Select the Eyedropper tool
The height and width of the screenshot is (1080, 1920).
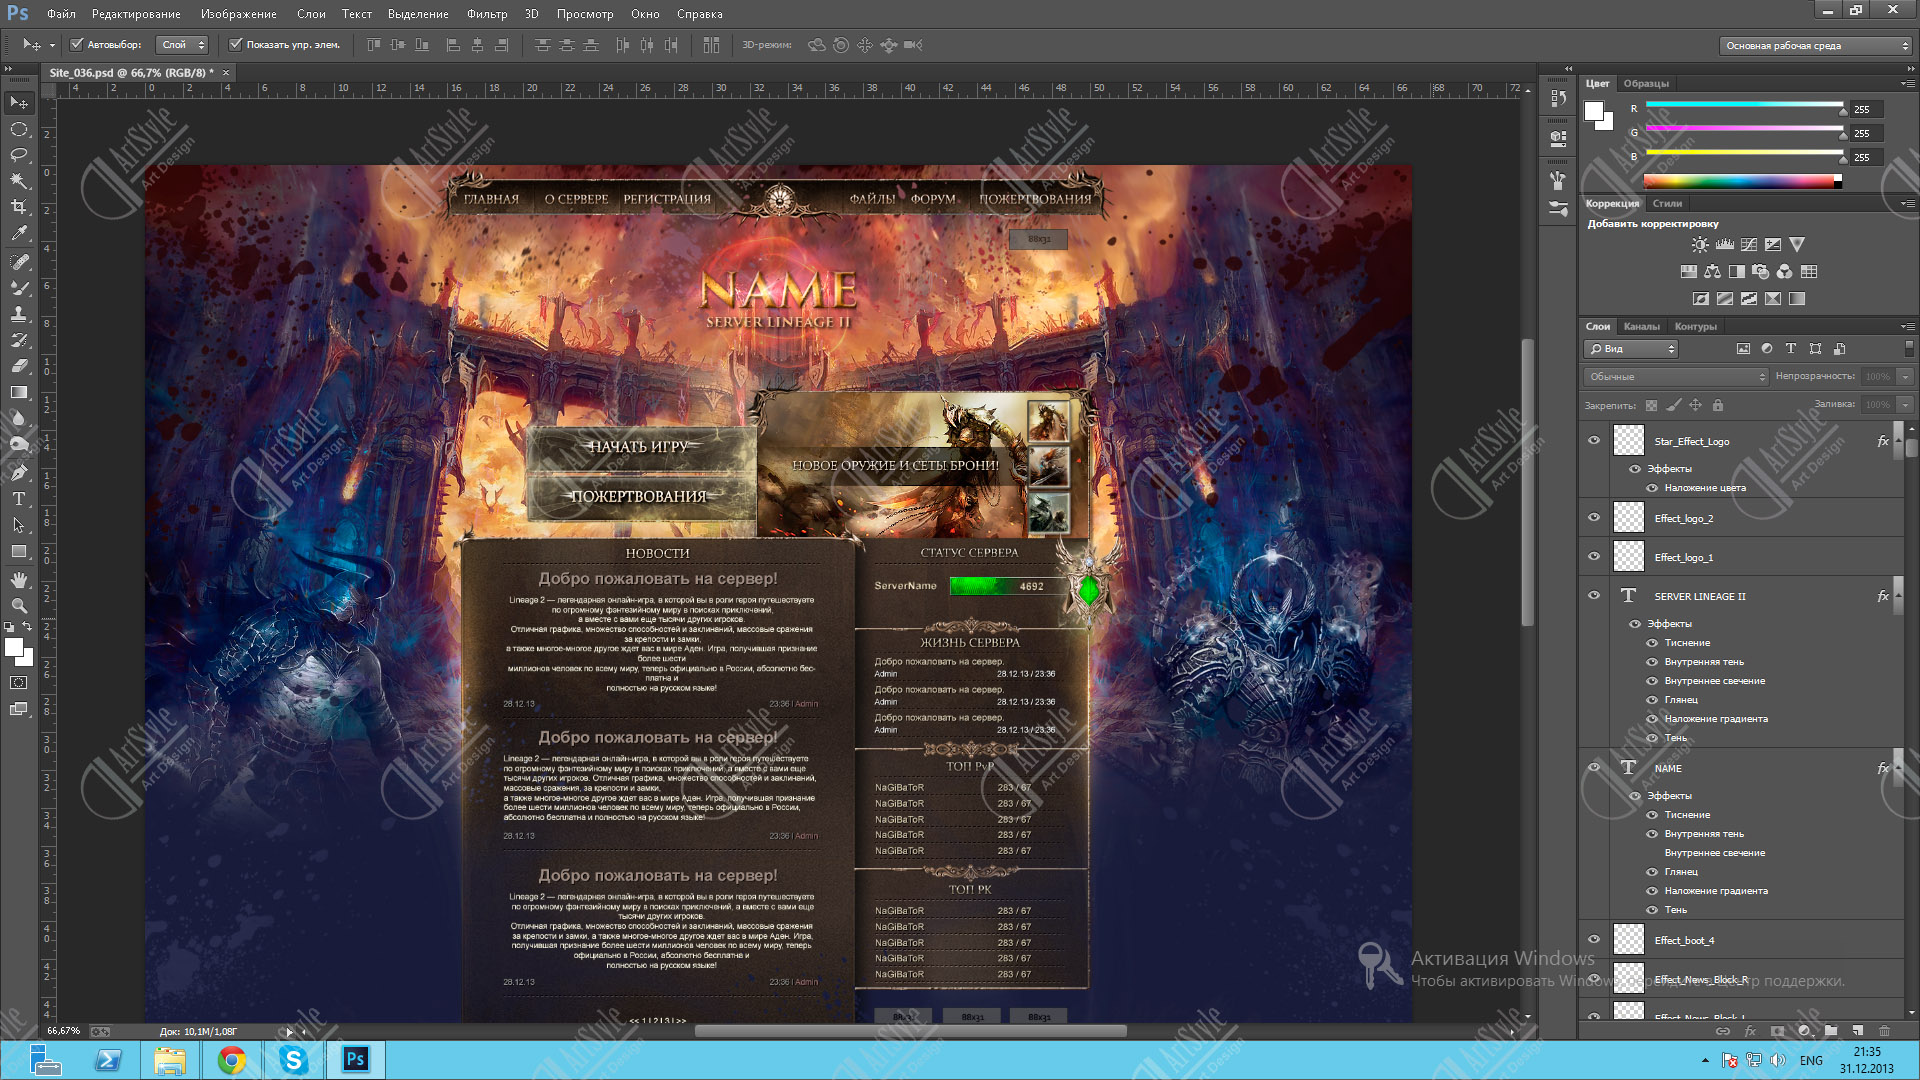point(19,233)
